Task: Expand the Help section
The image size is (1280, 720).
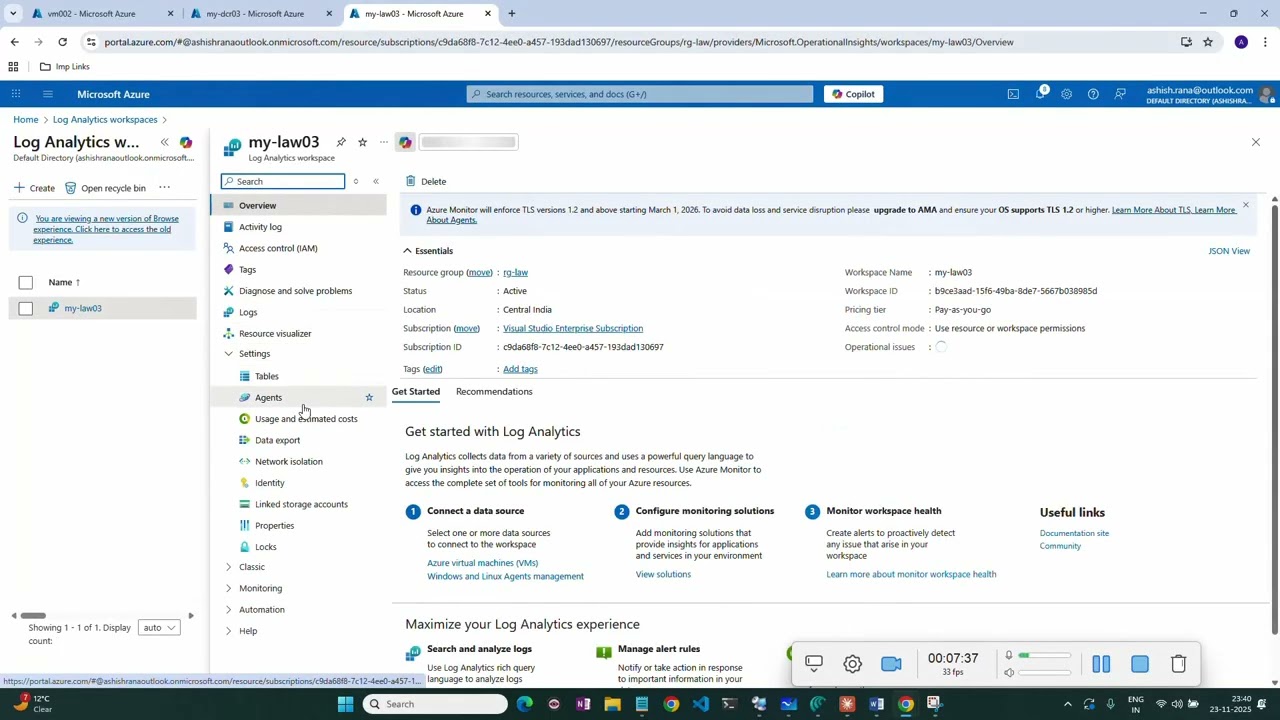Action: pyautogui.click(x=228, y=631)
